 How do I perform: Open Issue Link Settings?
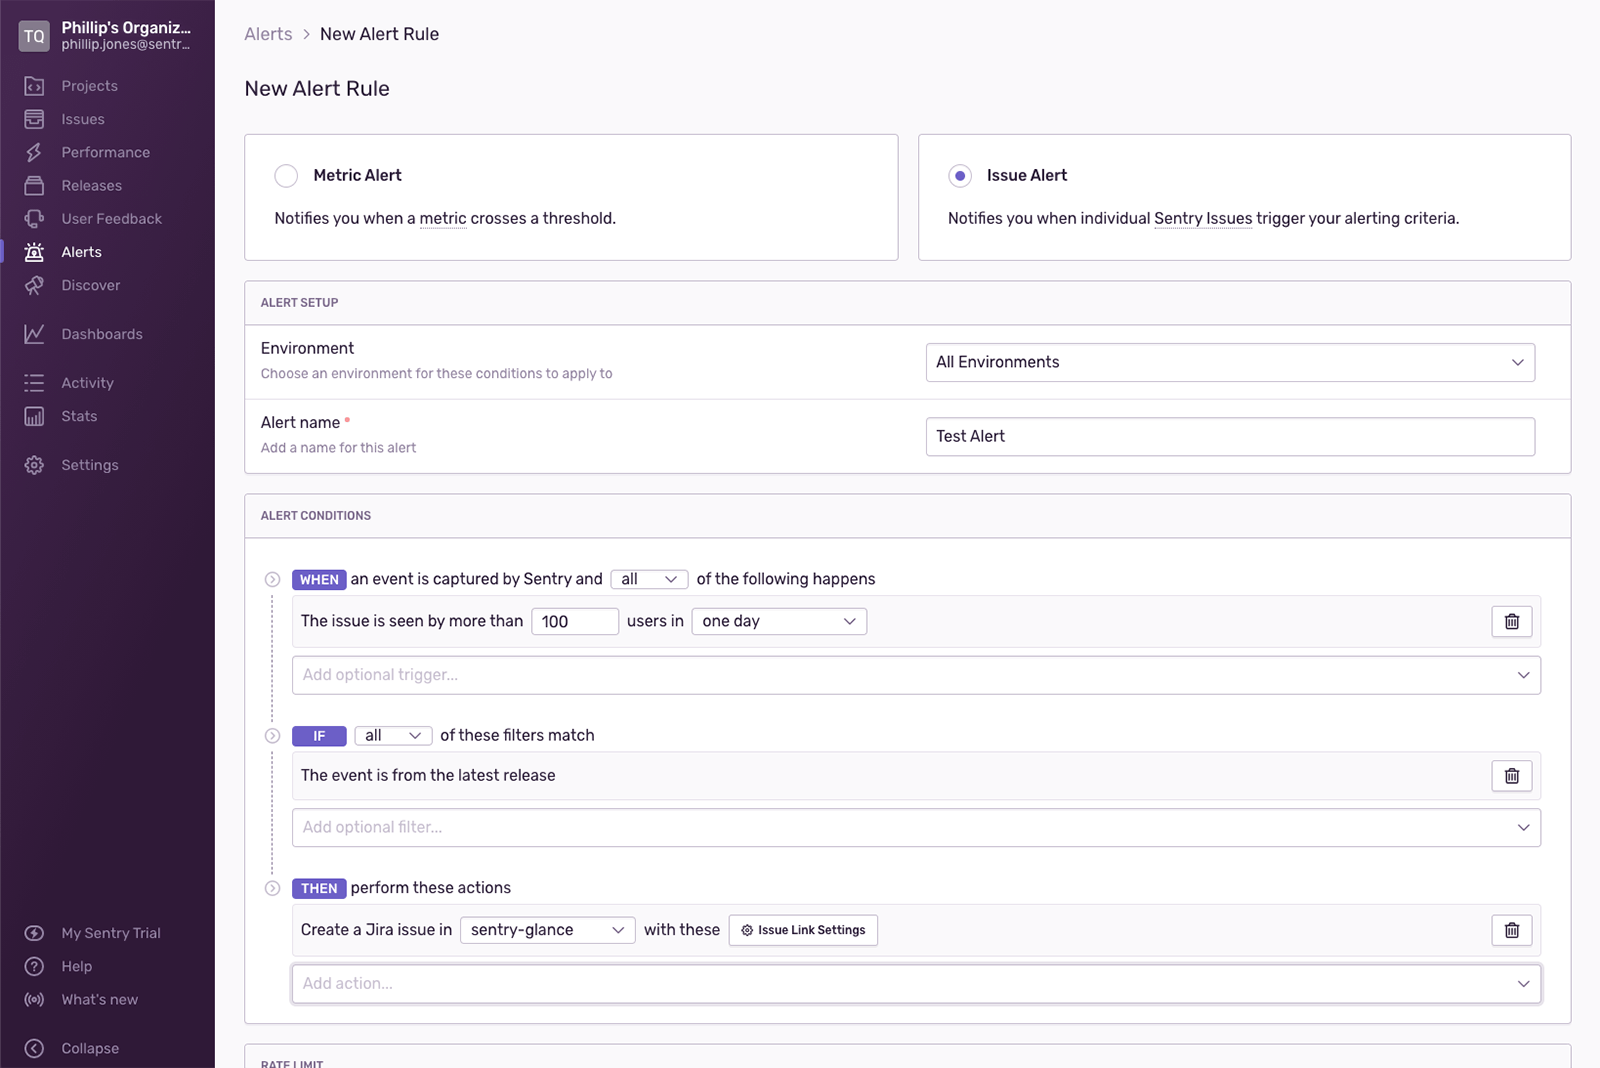coord(802,930)
